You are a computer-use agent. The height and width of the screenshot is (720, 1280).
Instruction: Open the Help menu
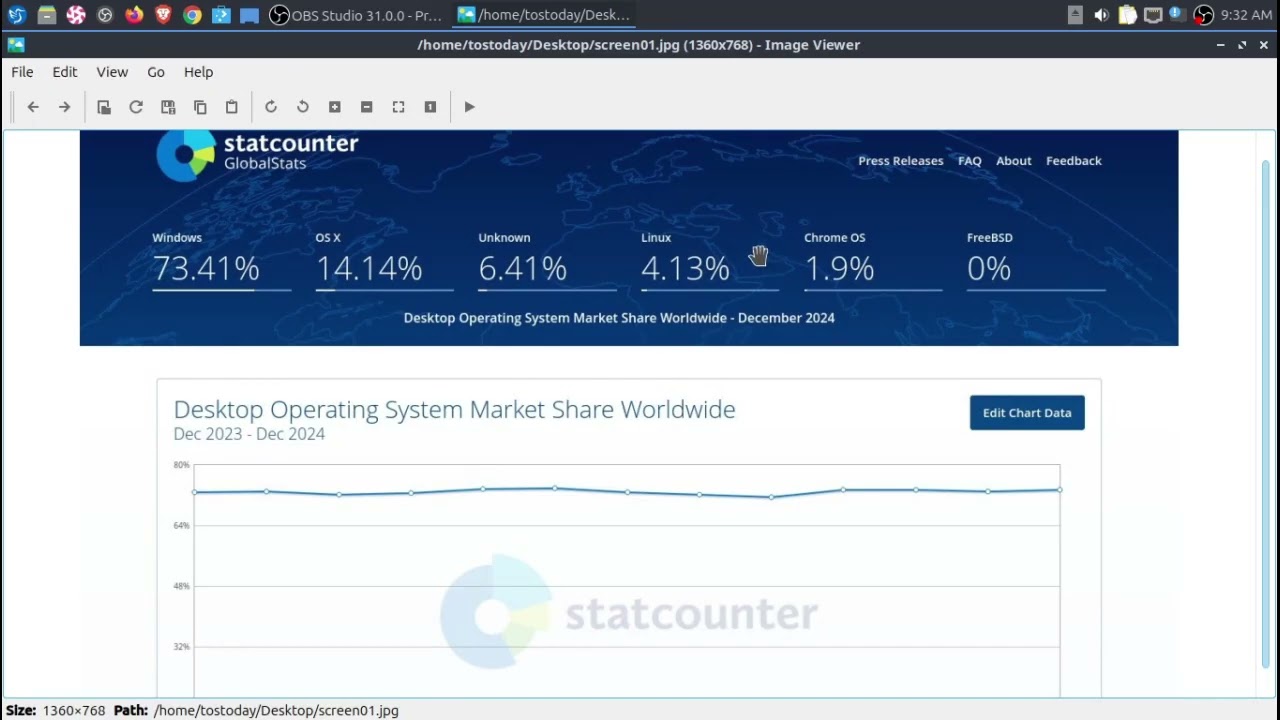tap(198, 72)
